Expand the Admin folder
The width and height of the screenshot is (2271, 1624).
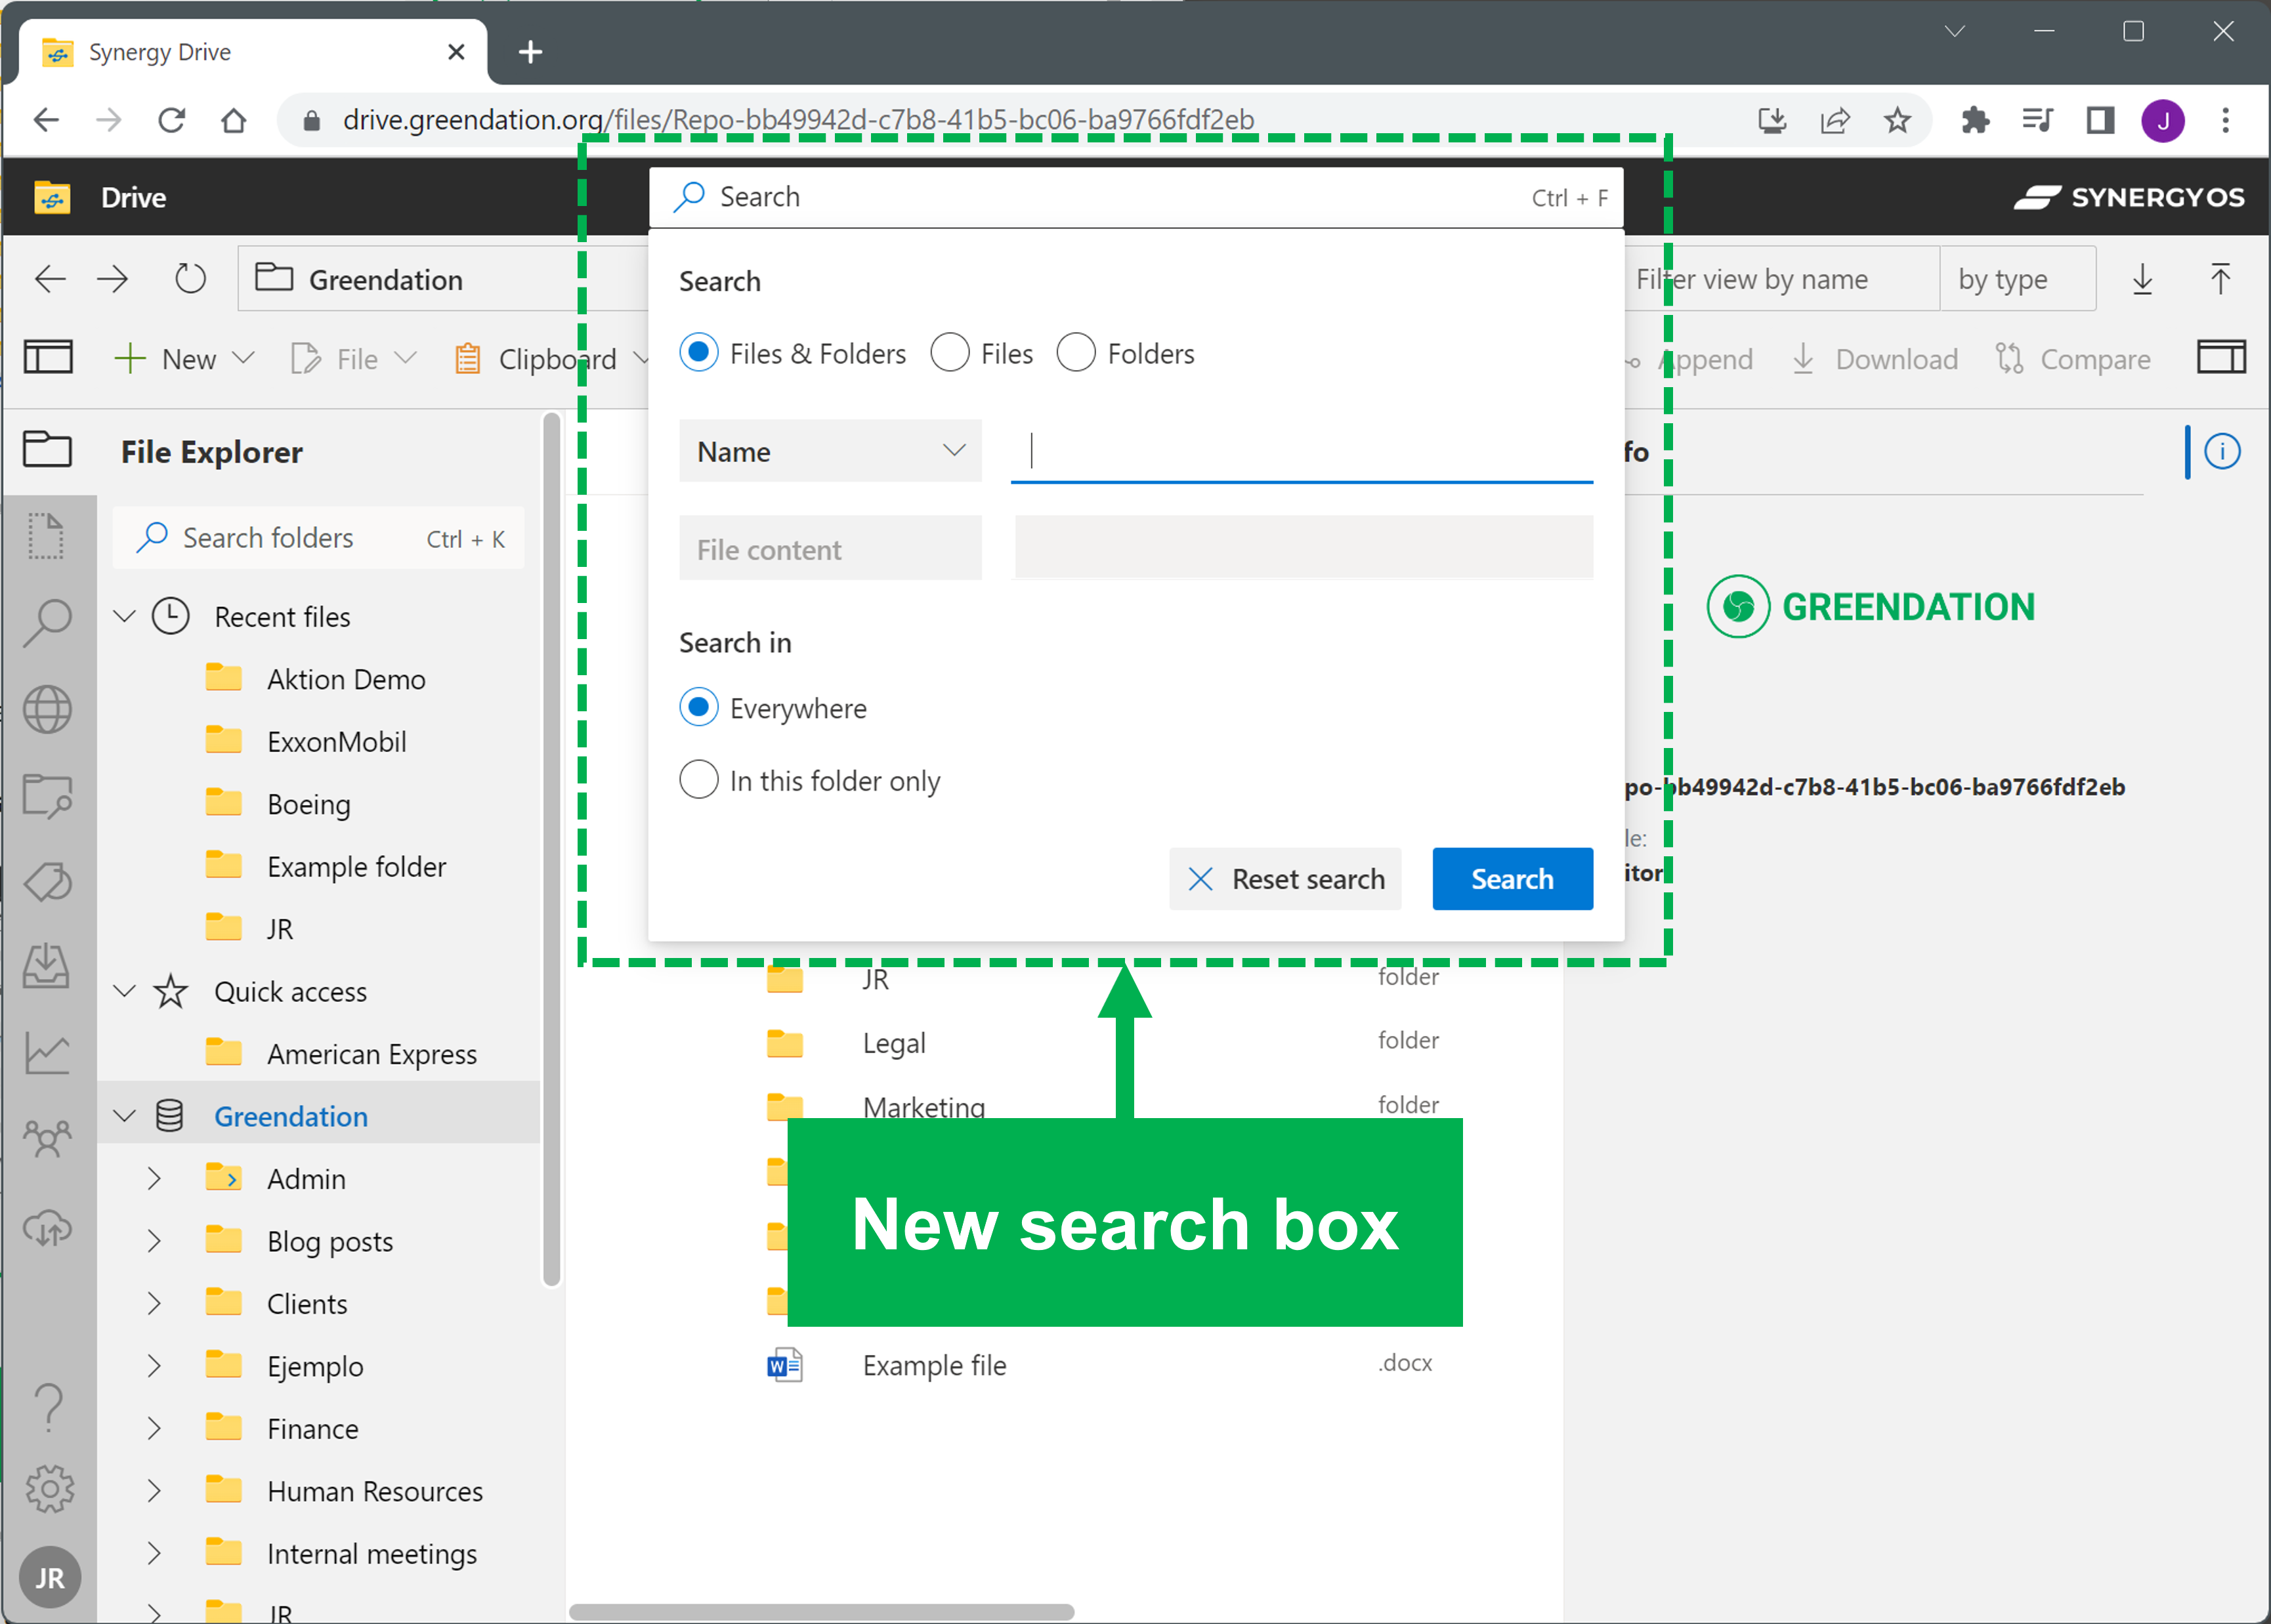[153, 1178]
